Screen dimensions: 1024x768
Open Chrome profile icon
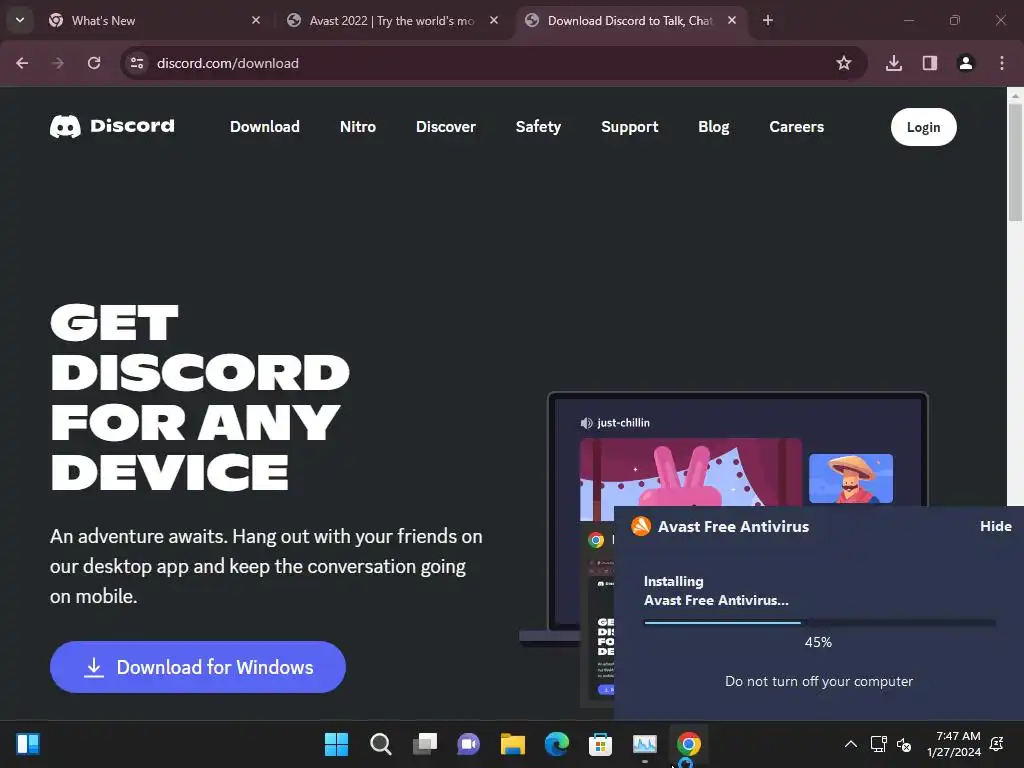click(x=966, y=63)
